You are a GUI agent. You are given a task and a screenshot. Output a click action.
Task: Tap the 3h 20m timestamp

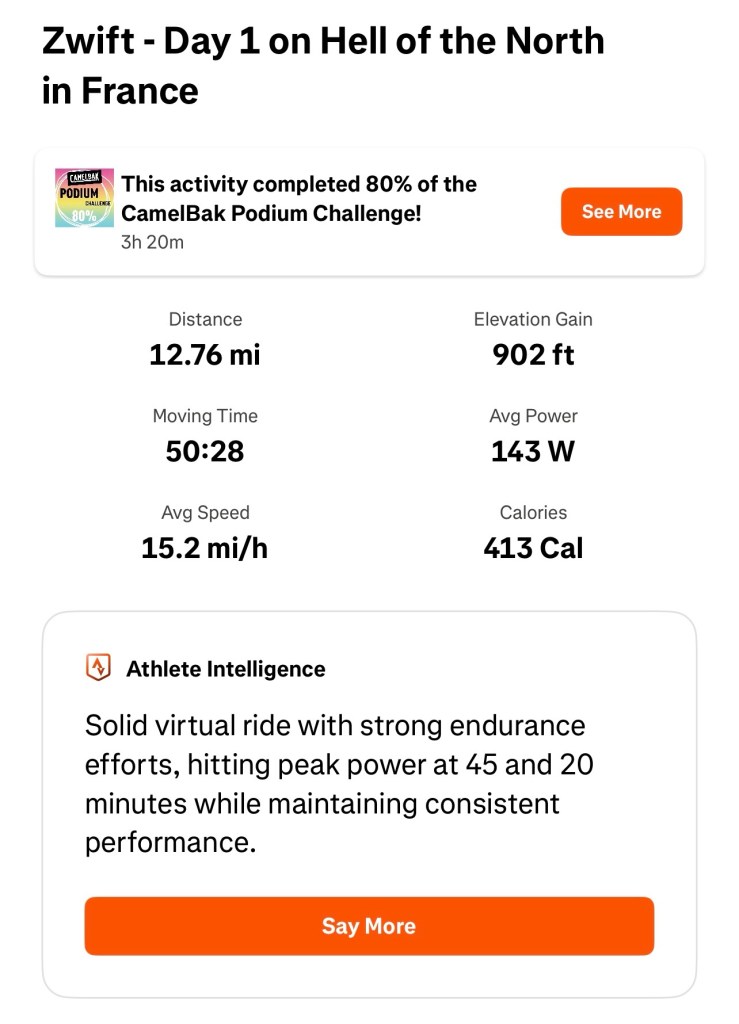pyautogui.click(x=152, y=242)
